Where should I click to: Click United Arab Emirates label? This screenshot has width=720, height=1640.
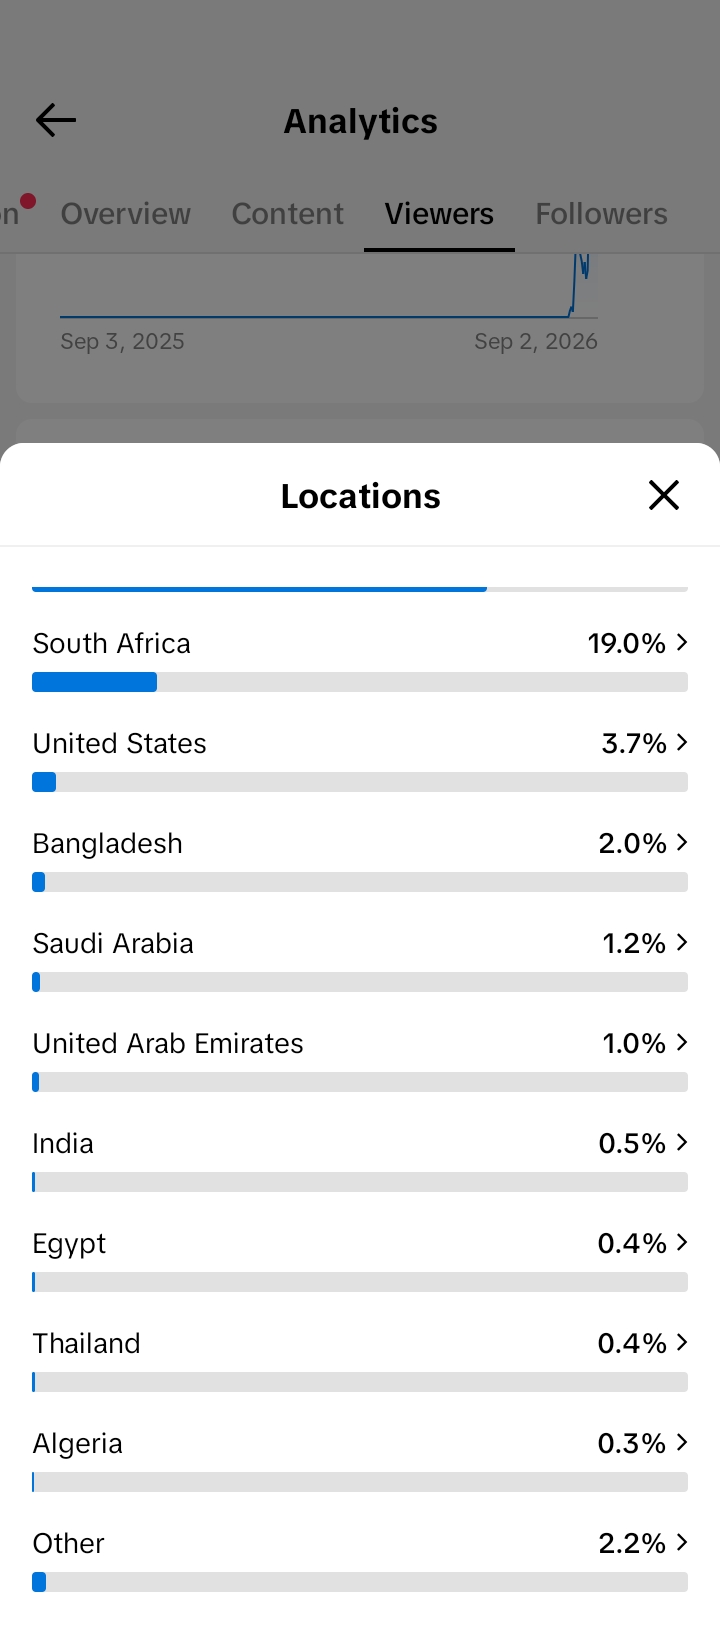click(168, 1043)
